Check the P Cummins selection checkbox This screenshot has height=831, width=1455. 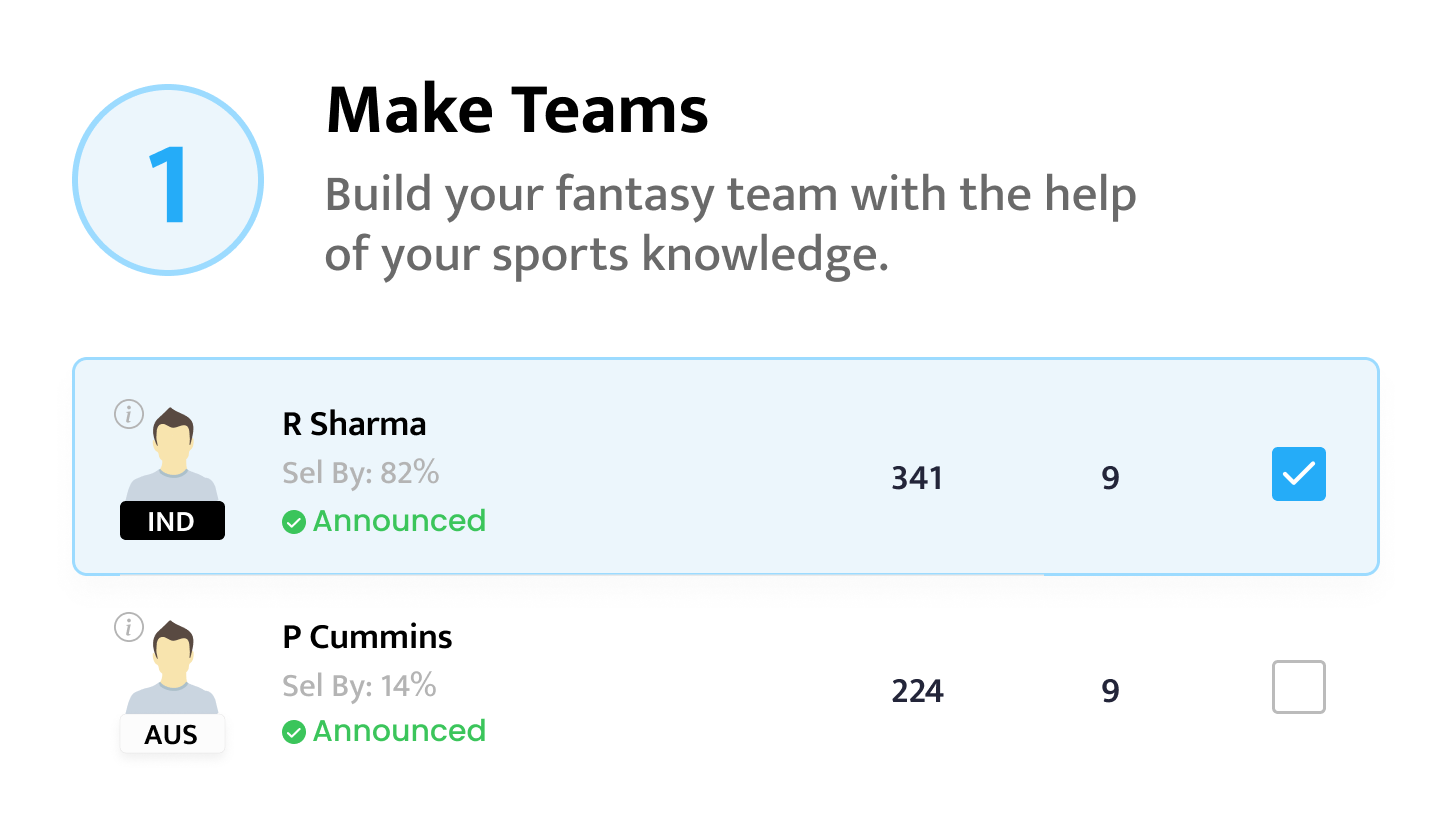click(x=1299, y=687)
